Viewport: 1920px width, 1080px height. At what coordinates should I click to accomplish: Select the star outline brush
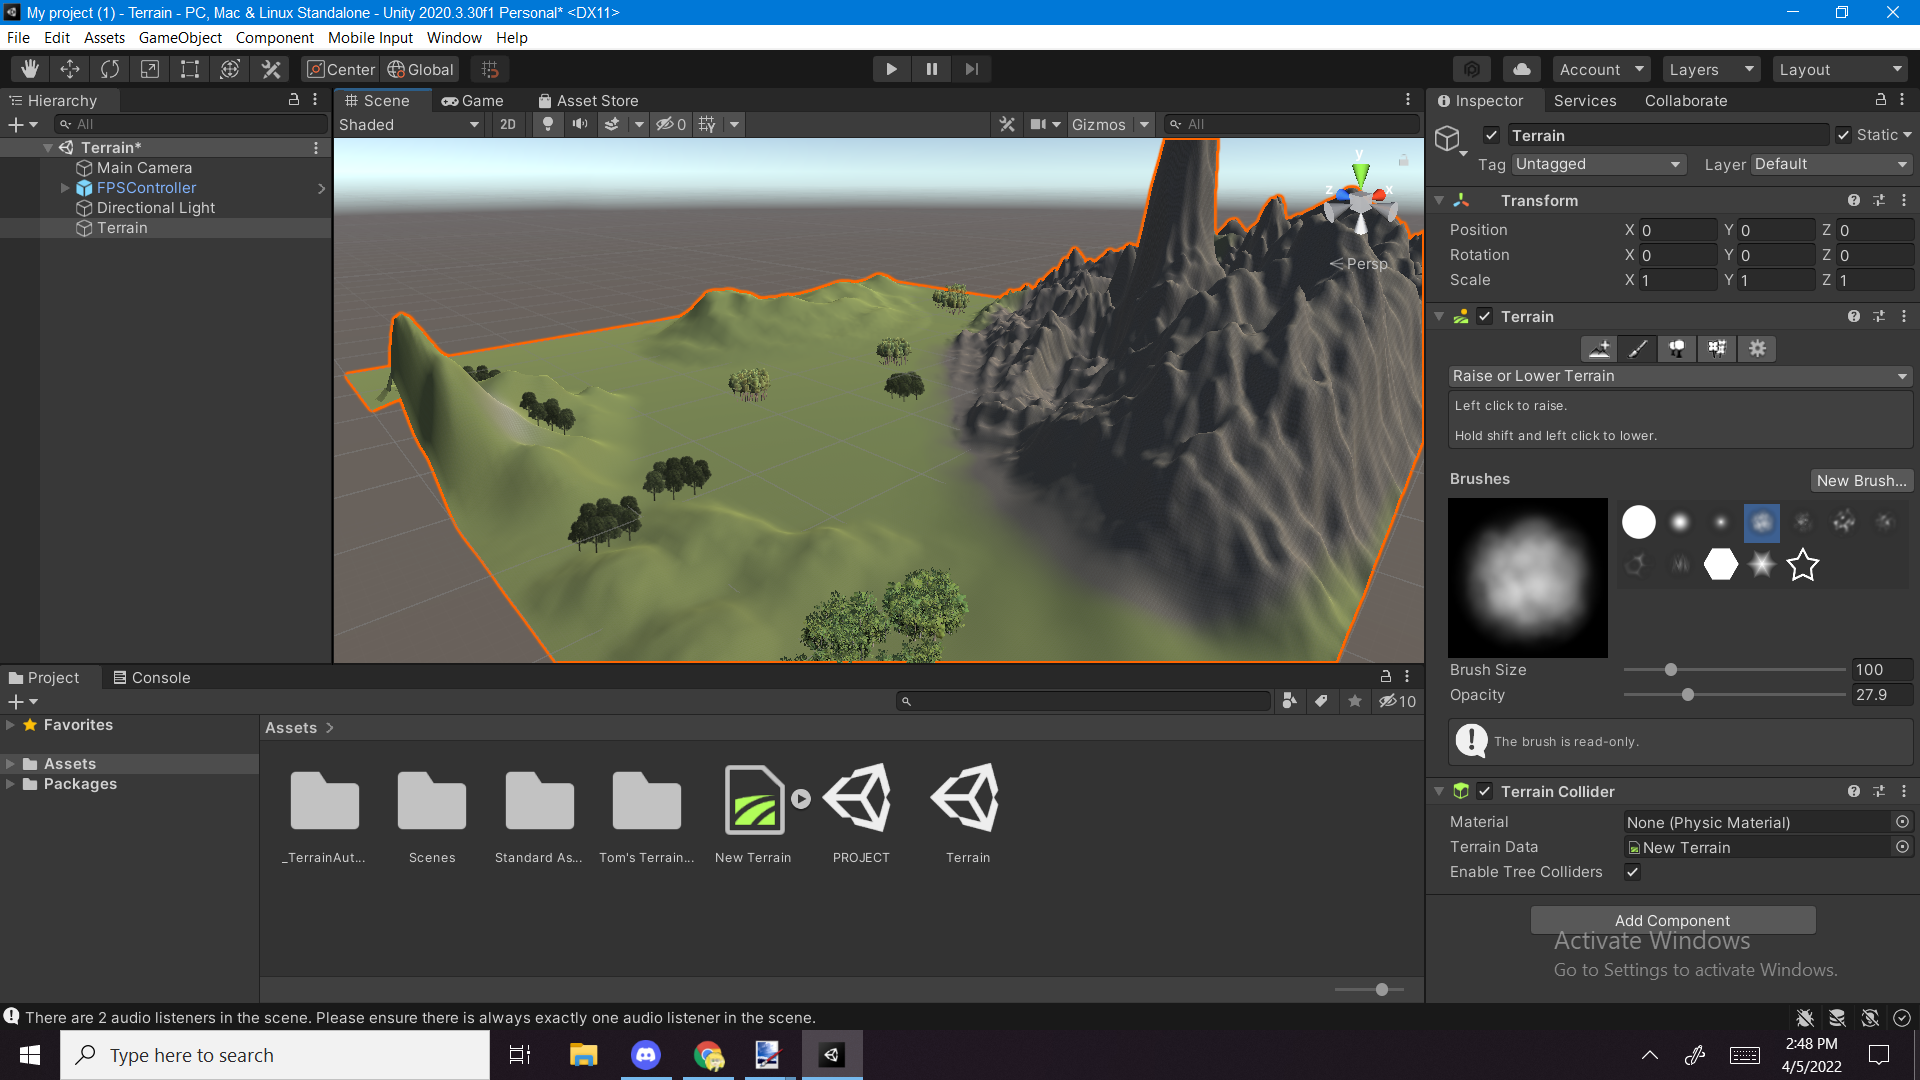pyautogui.click(x=1802, y=564)
